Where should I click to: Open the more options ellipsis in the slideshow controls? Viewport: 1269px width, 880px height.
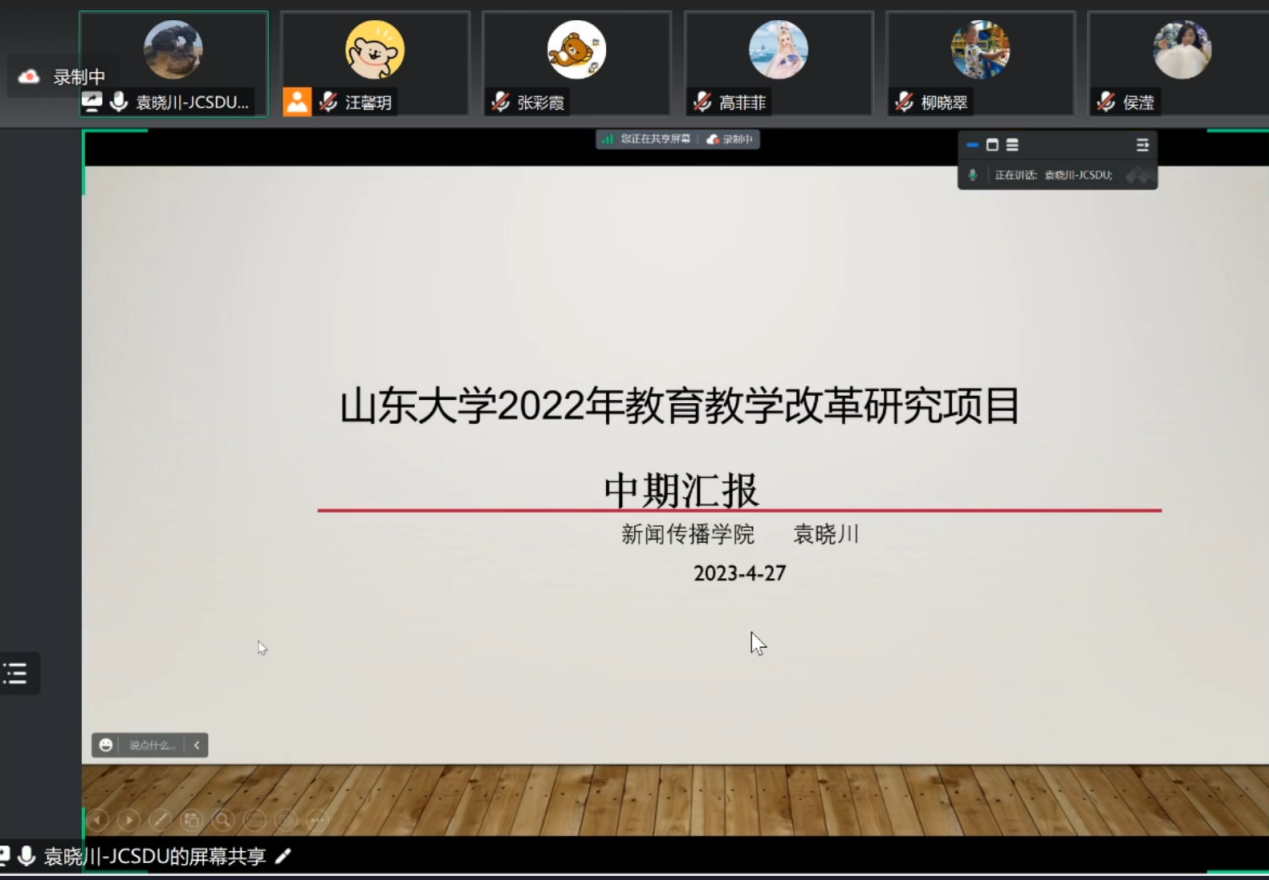317,820
